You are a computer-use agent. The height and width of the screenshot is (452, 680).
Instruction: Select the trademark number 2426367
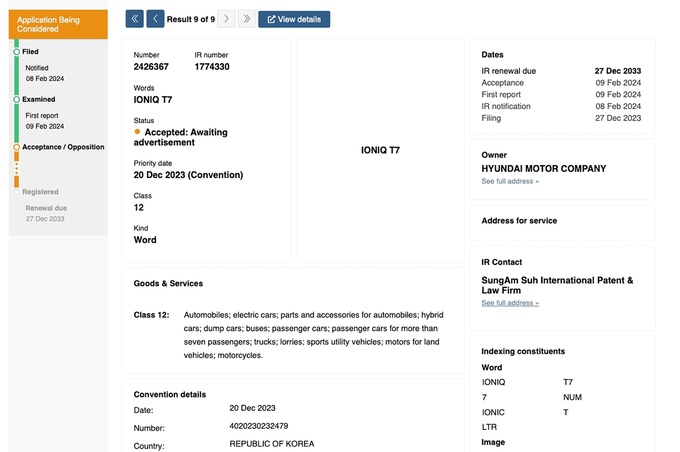[x=151, y=67]
